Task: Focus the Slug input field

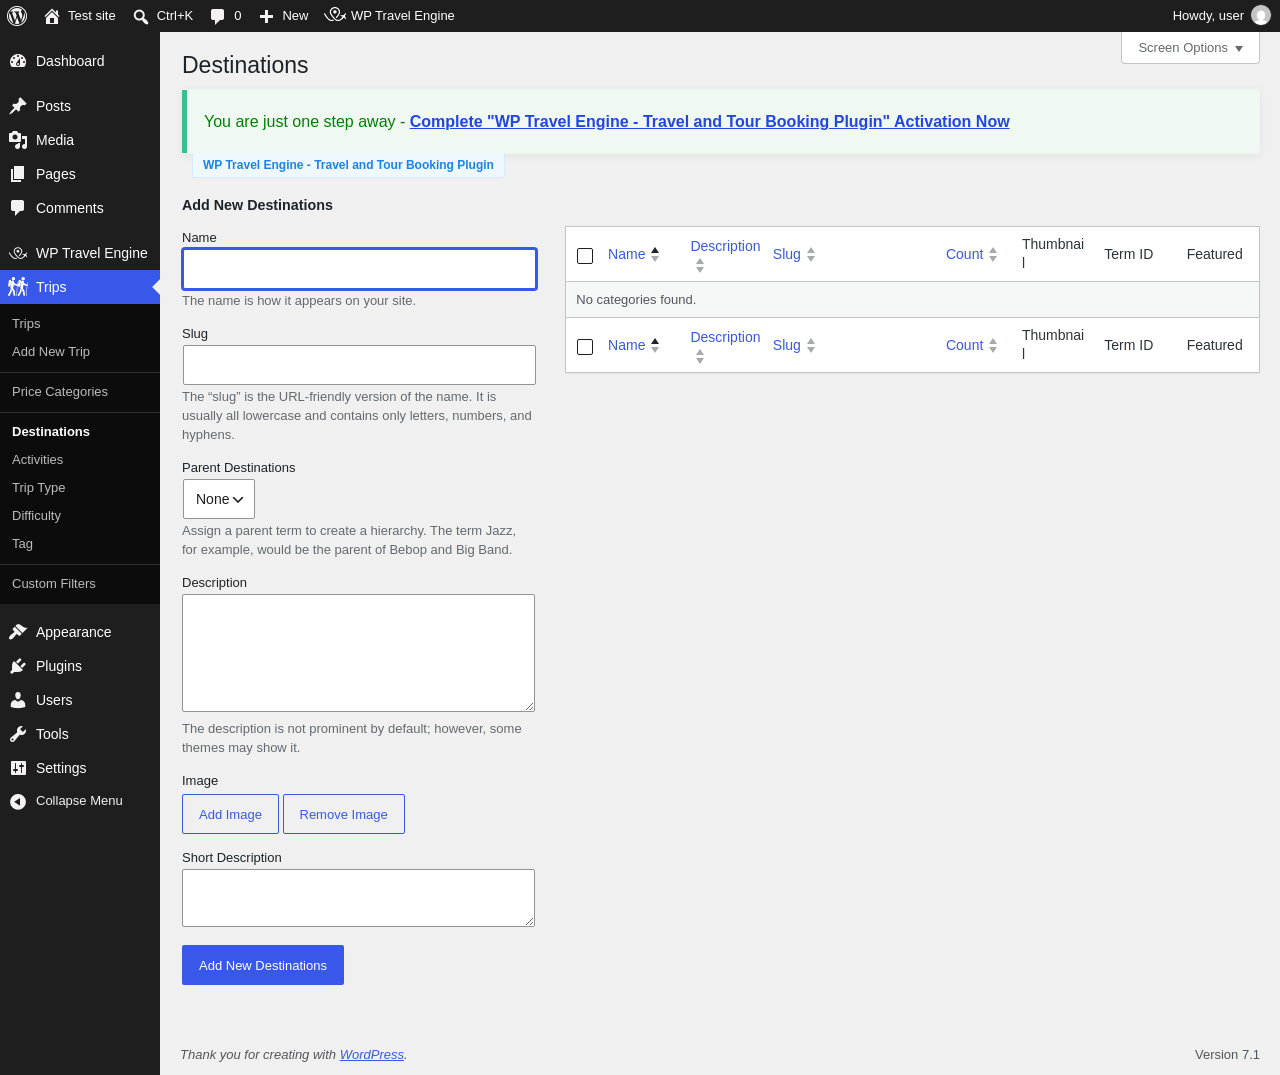Action: tap(359, 365)
